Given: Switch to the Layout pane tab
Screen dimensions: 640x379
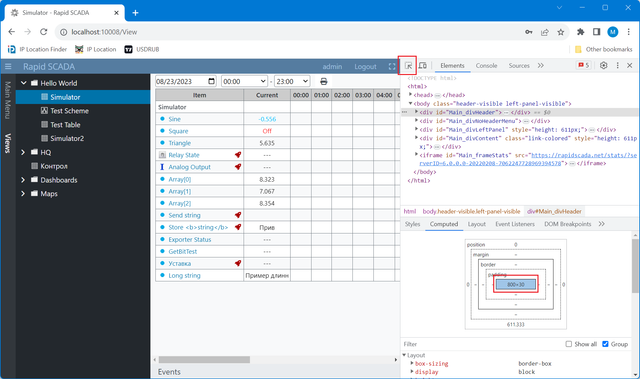Looking at the screenshot, I should [476, 224].
